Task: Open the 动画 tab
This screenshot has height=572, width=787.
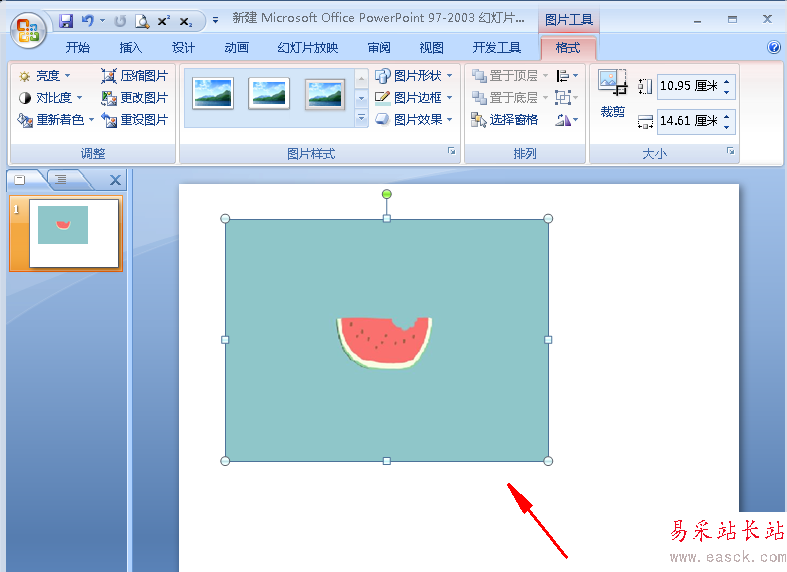Action: [x=236, y=48]
